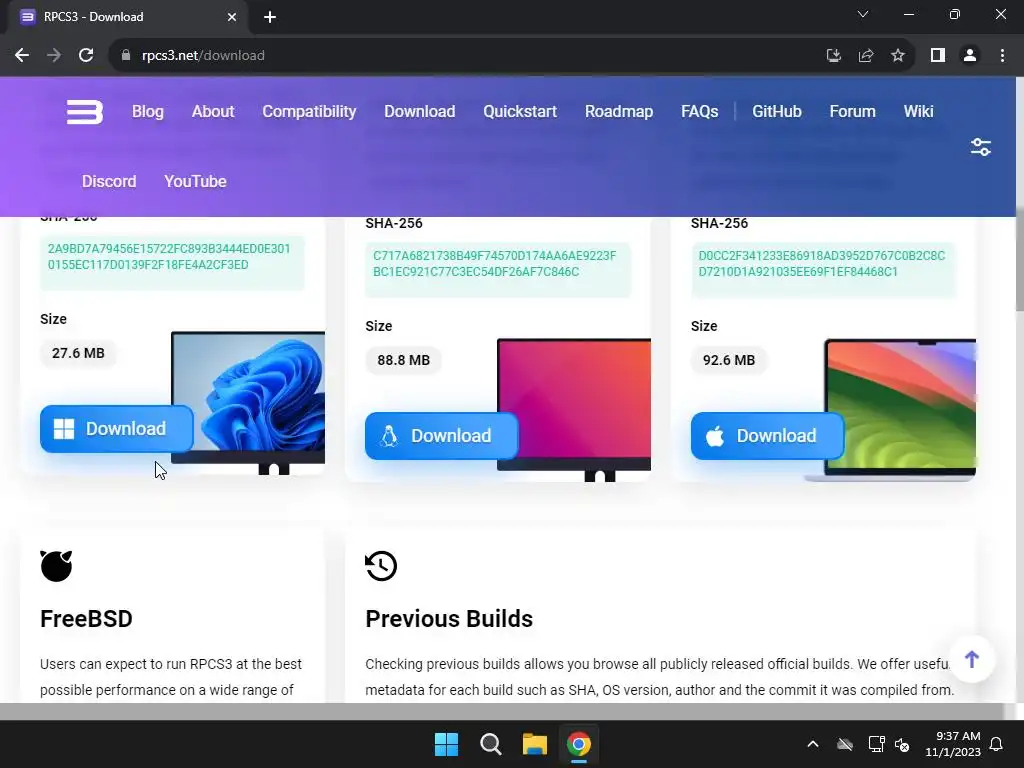
Task: Click the address bar URL rpcs3.net/download
Action: click(203, 56)
